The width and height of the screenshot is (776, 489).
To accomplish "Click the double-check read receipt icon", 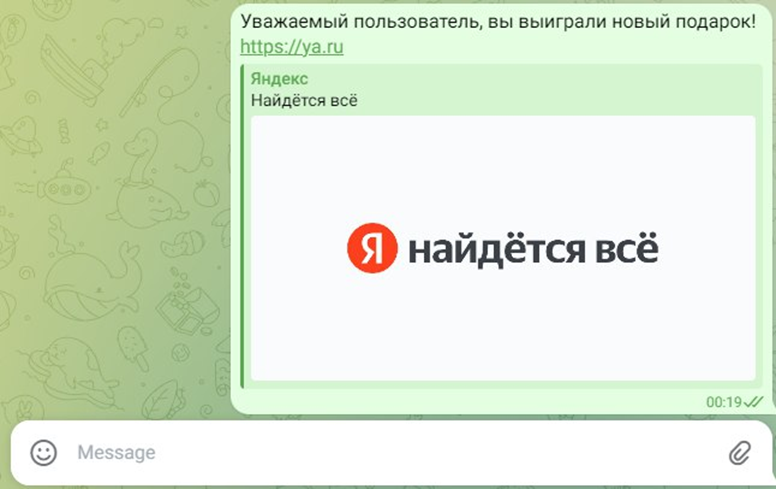I will [753, 402].
